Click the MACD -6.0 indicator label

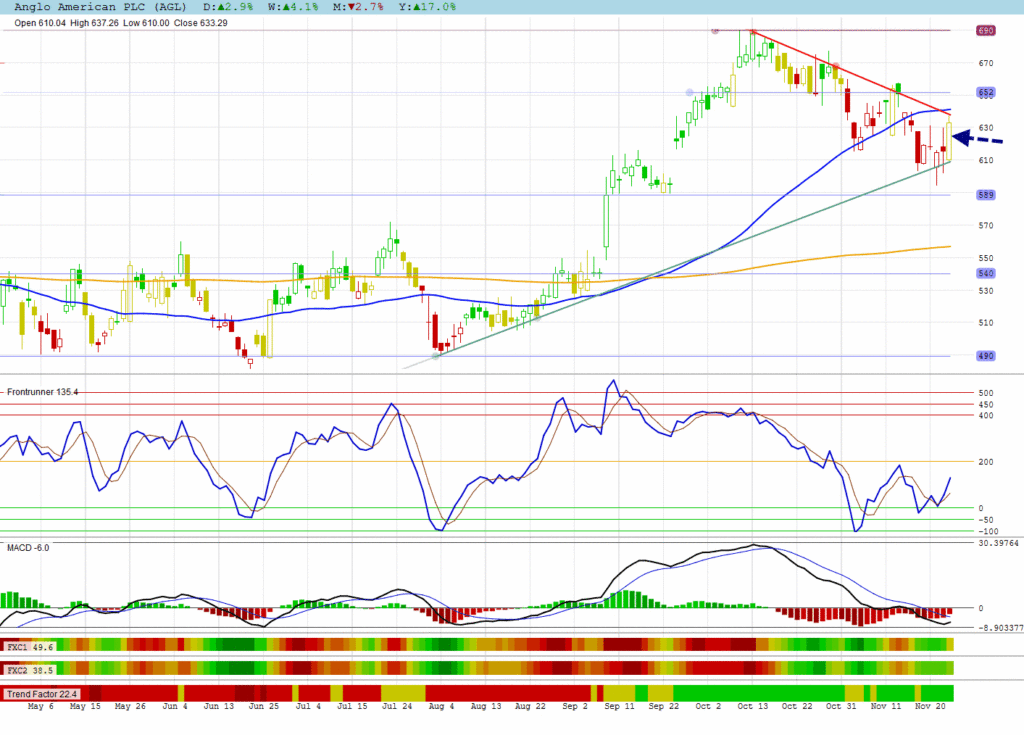coord(28,548)
